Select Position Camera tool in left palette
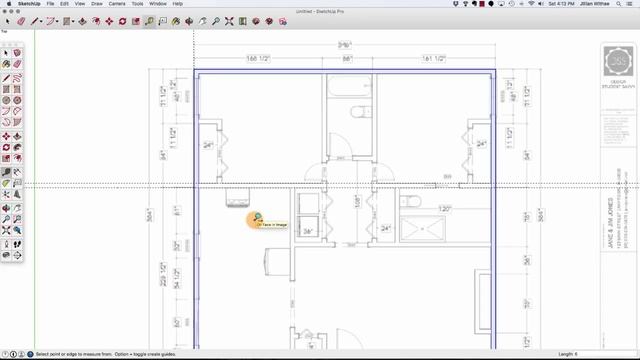This screenshot has width=640, height=360. pyautogui.click(x=6, y=244)
